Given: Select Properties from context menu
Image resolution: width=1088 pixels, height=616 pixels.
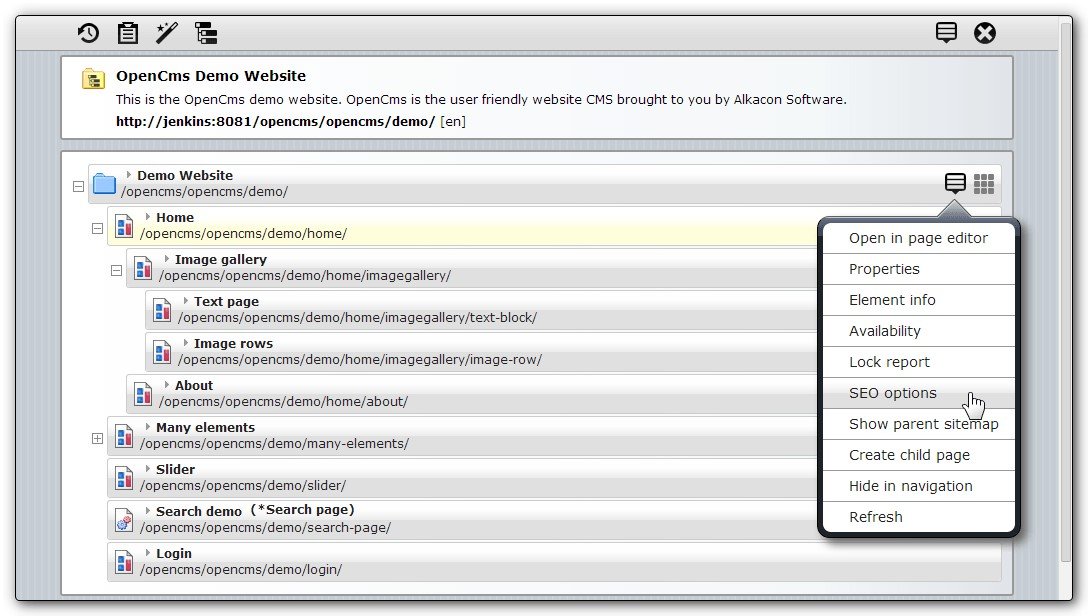Looking at the screenshot, I should tap(919, 269).
